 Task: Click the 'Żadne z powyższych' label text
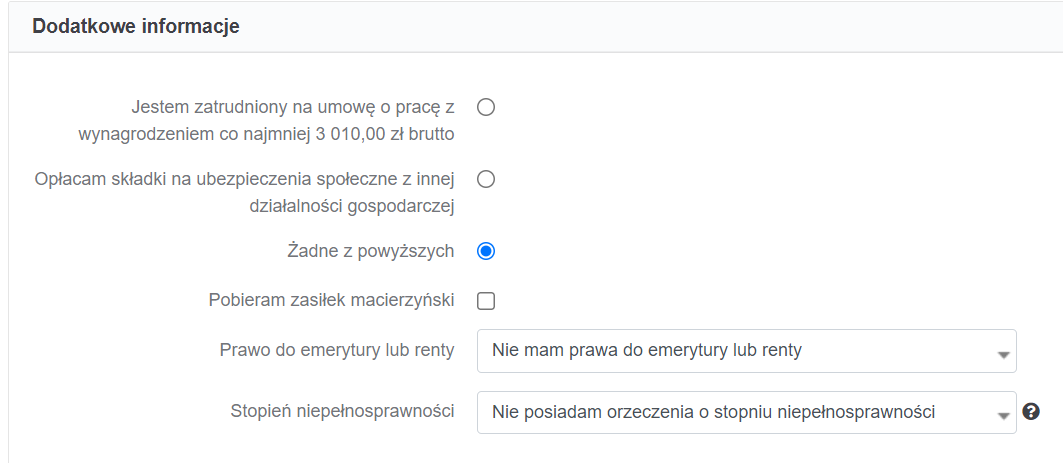(x=371, y=251)
